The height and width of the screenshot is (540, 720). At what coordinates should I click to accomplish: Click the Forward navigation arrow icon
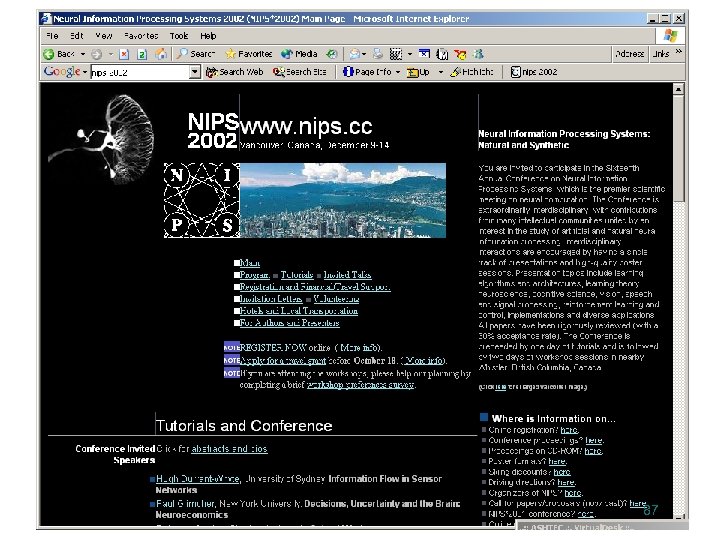click(x=96, y=54)
